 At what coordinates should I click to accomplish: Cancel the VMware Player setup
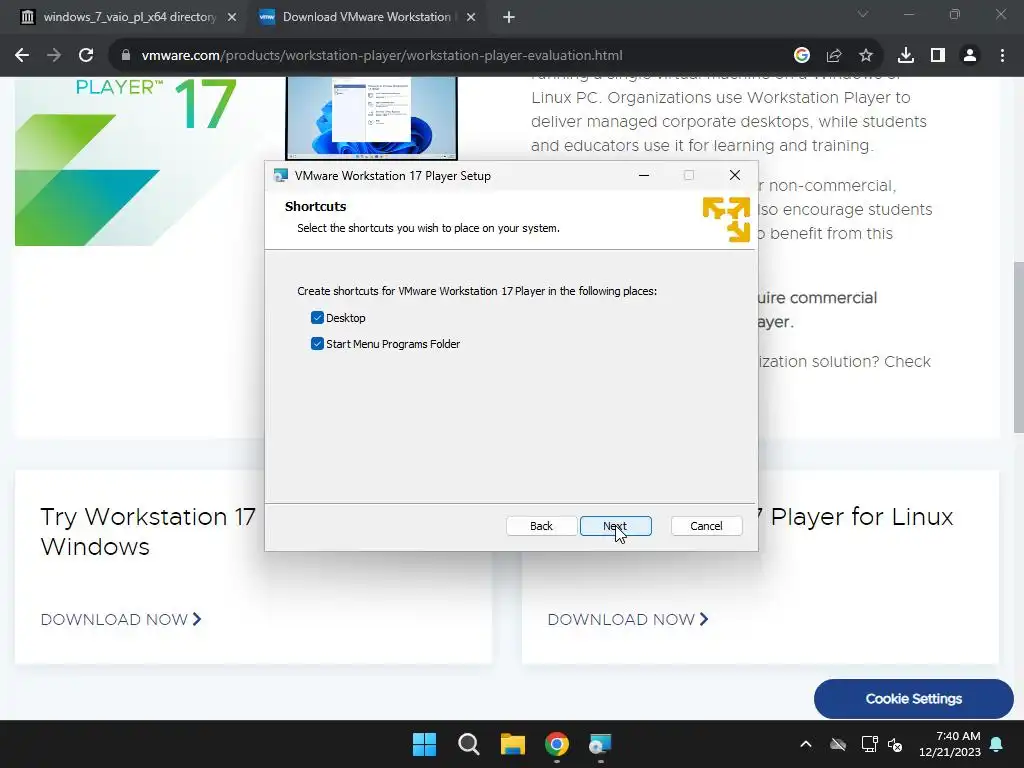(x=707, y=526)
